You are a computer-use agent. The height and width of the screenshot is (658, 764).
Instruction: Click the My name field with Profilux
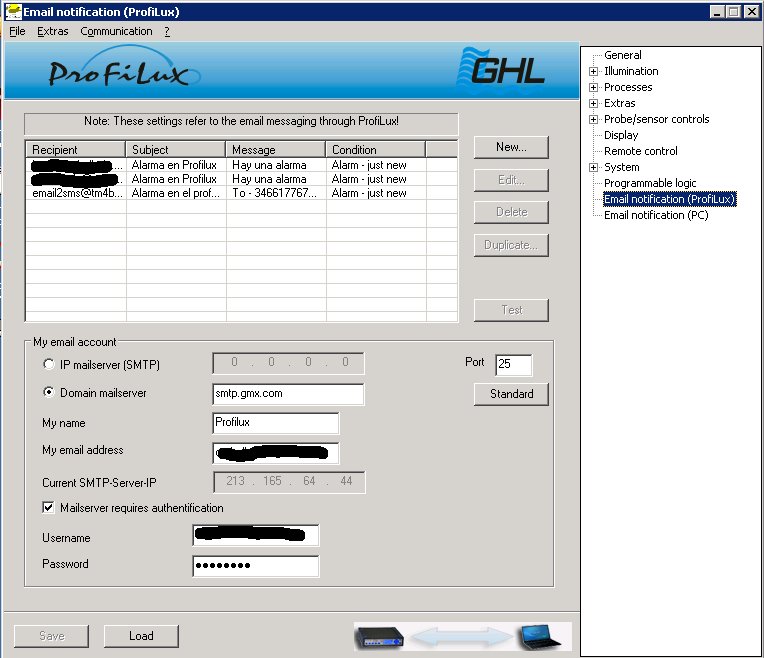coord(276,423)
